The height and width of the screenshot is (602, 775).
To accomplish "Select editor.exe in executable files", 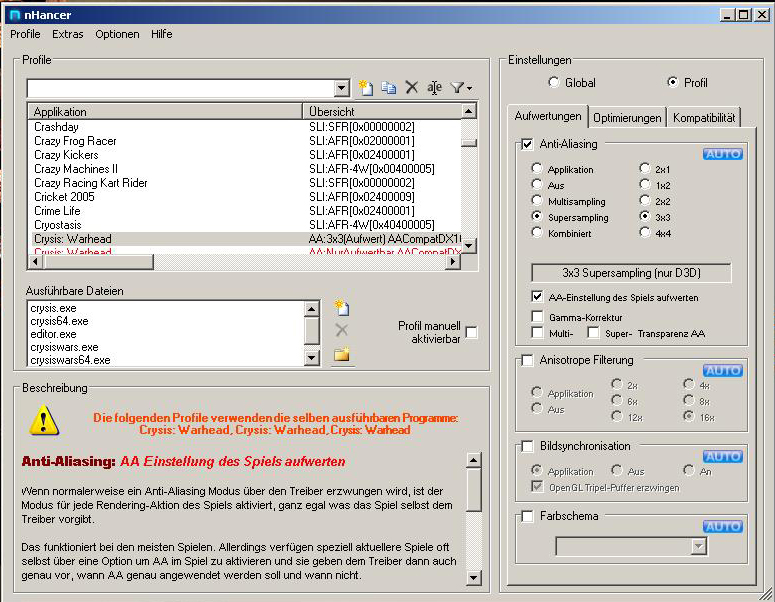I will (x=166, y=334).
